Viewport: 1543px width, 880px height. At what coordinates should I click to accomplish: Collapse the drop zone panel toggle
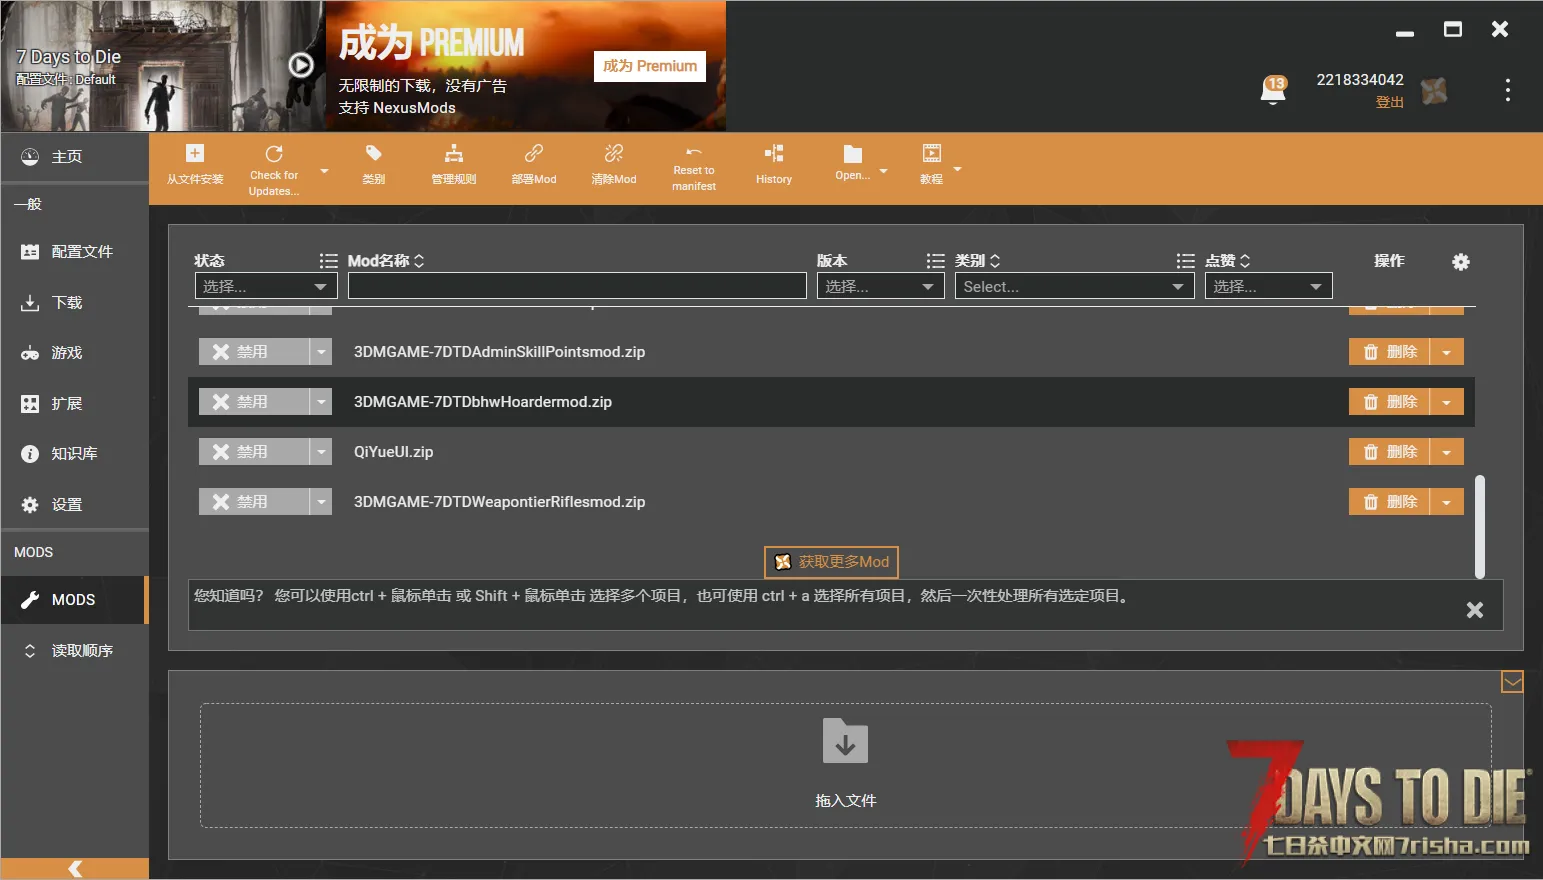(1513, 682)
